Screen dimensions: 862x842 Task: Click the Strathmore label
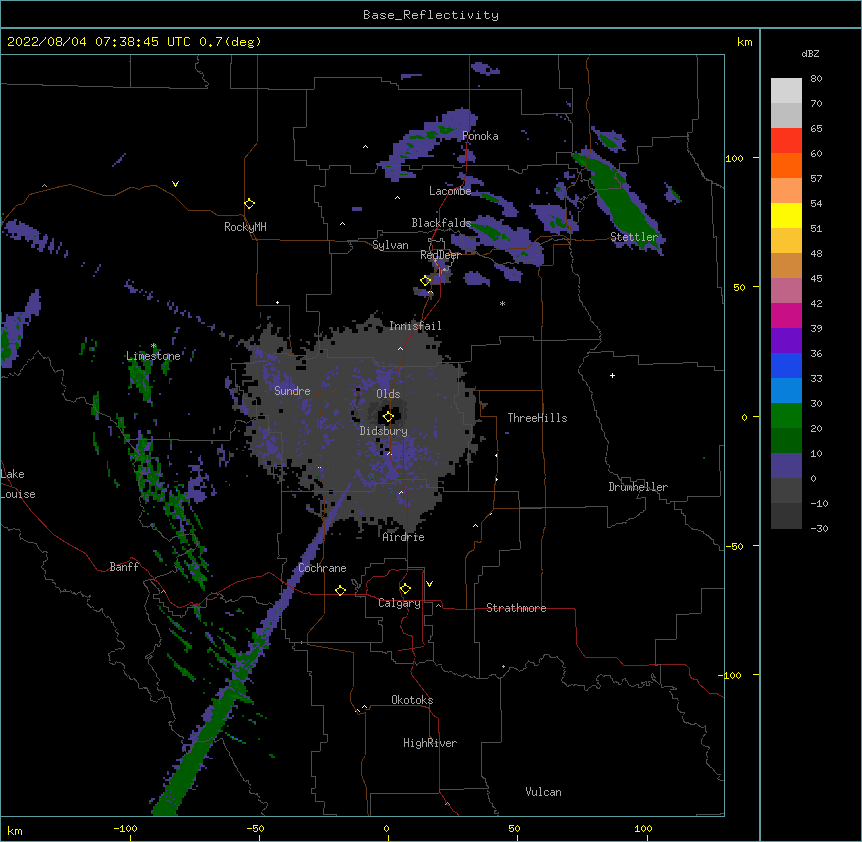[516, 608]
